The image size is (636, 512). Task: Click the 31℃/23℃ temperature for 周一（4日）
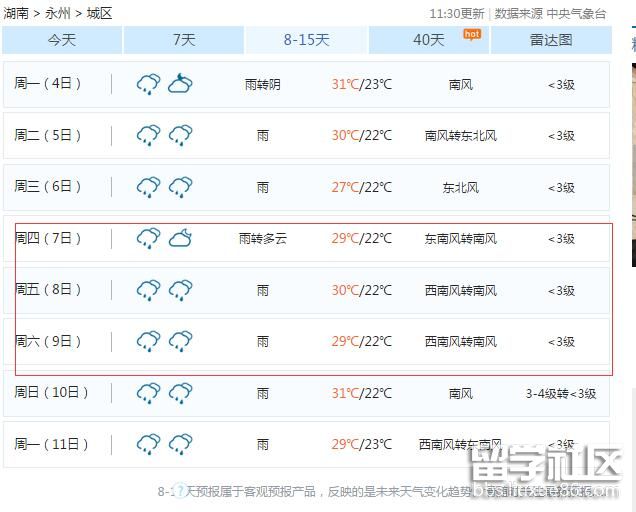[361, 84]
